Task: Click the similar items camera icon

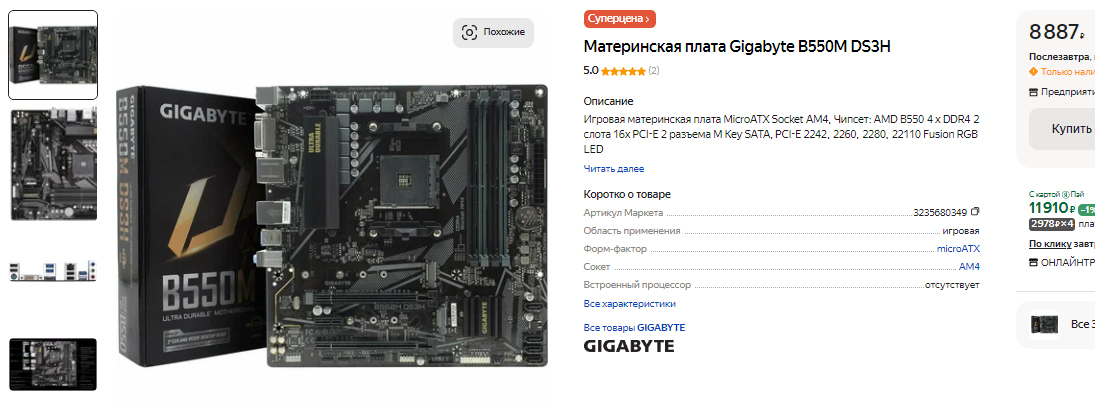Action: point(469,32)
